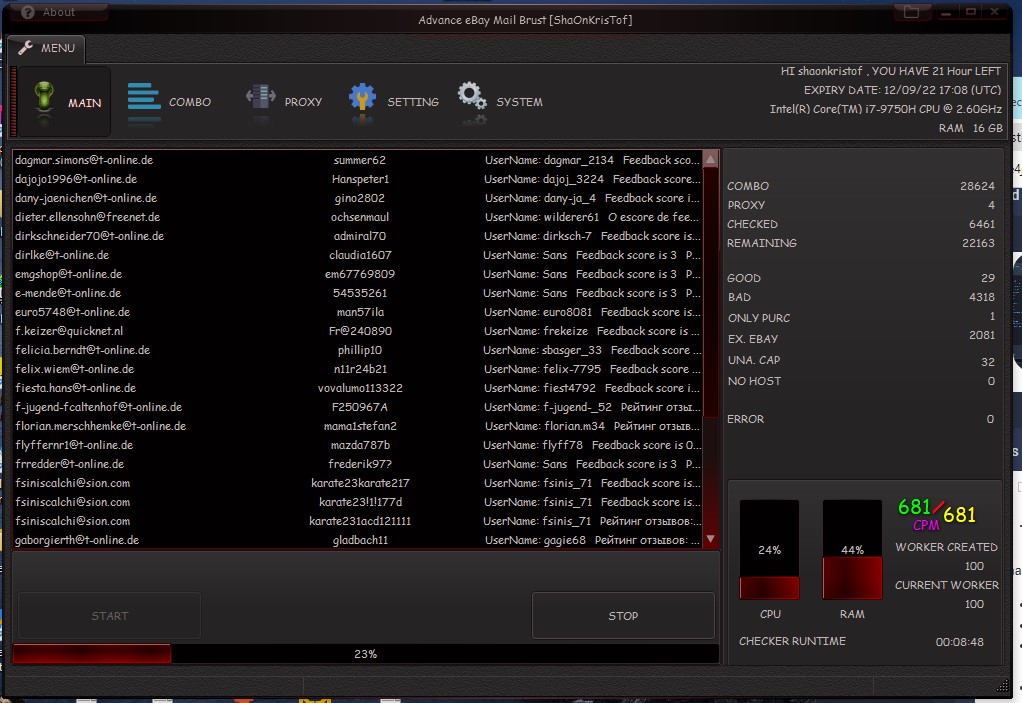Click the 681 CPM counter
Viewport: 1022px width, 703px height.
click(x=937, y=513)
